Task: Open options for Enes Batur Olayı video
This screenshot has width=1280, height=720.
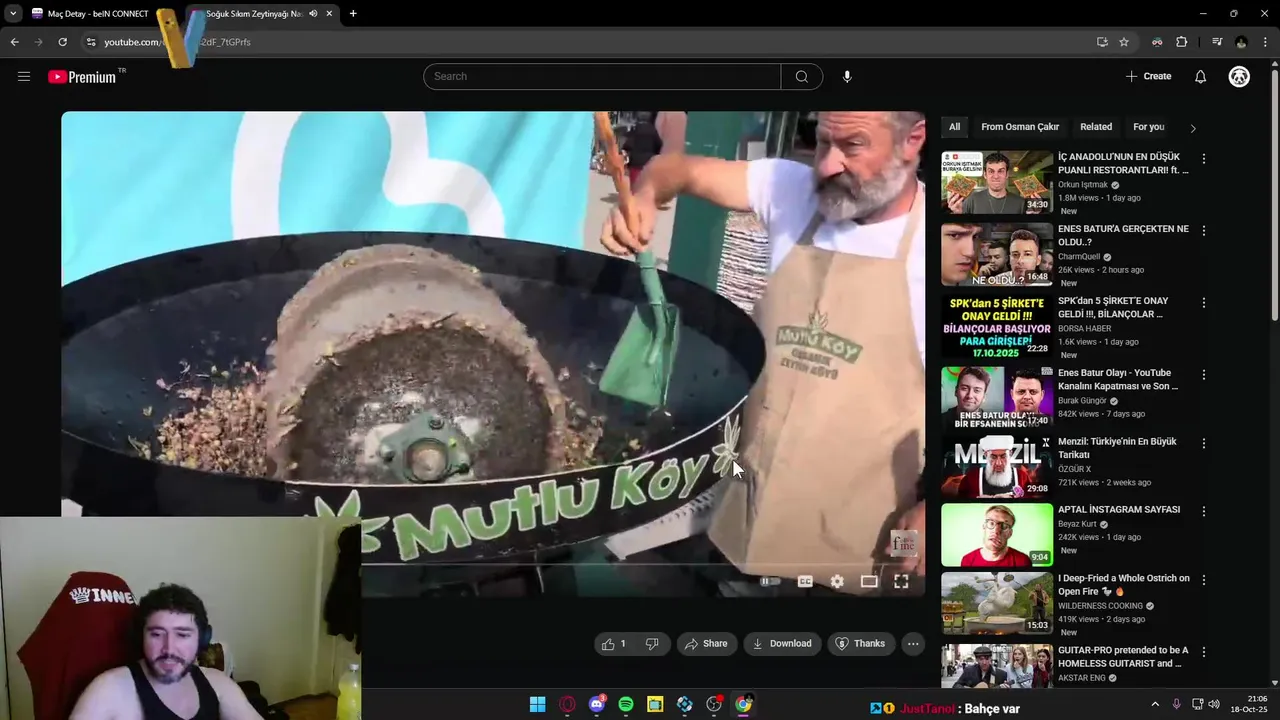Action: [x=1204, y=374]
